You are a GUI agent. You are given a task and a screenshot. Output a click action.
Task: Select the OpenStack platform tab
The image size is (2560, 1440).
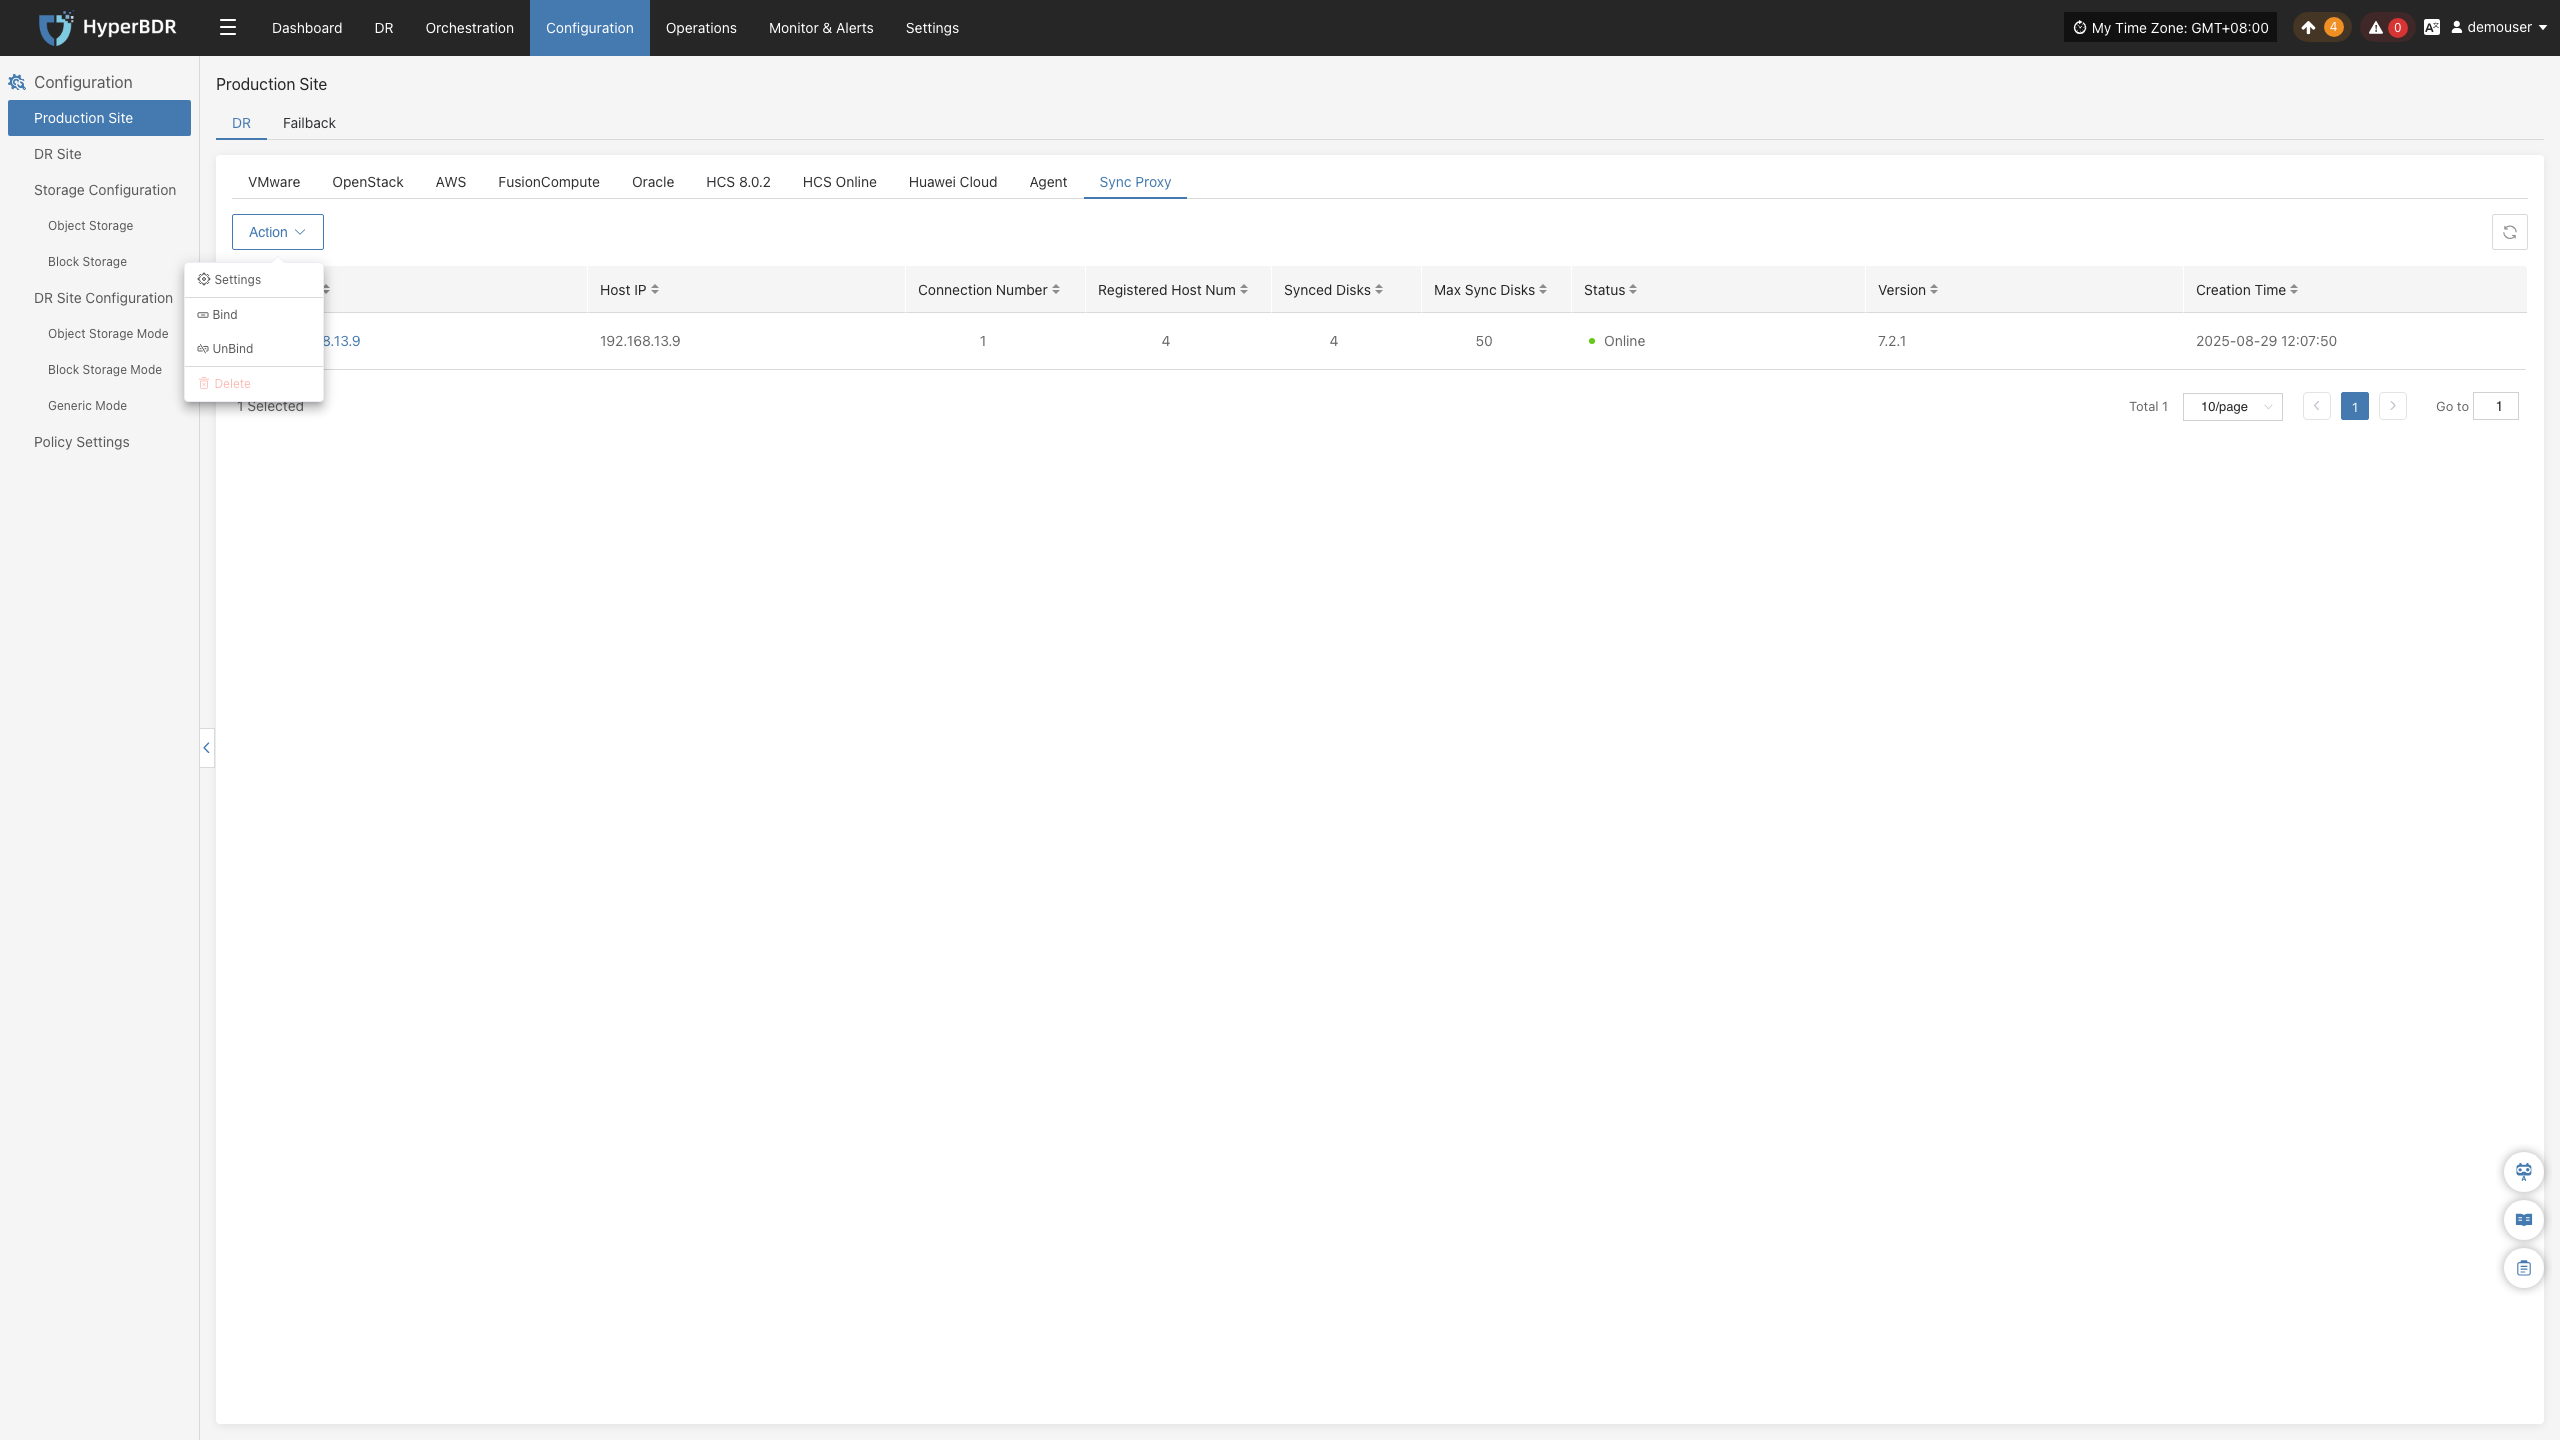(368, 182)
